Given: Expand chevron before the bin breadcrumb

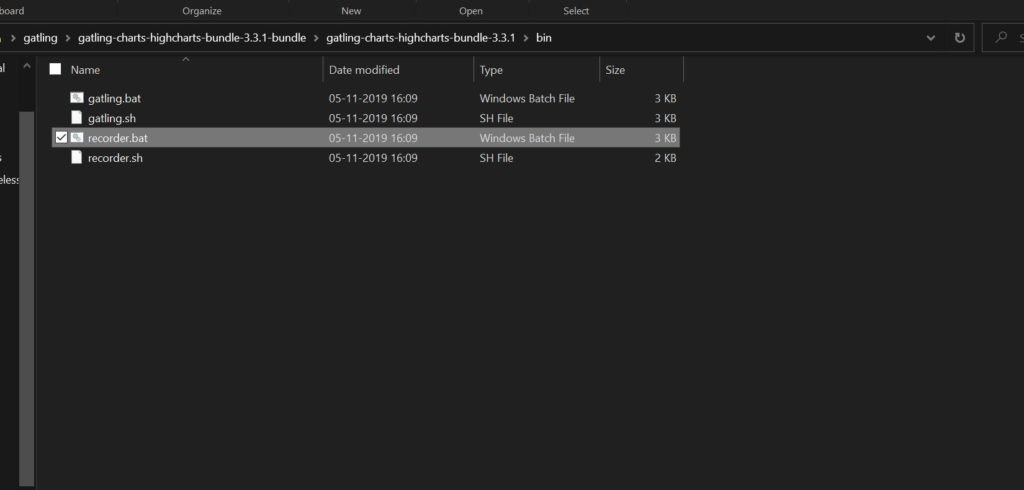Looking at the screenshot, I should tap(526, 38).
